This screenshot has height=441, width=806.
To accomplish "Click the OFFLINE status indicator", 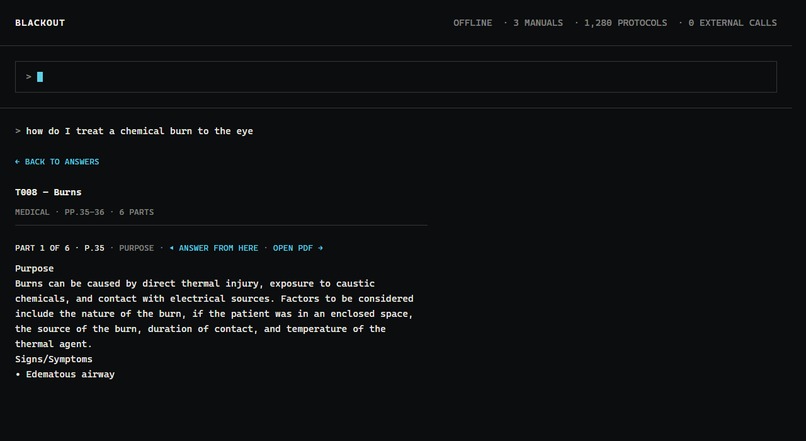I will click(472, 23).
